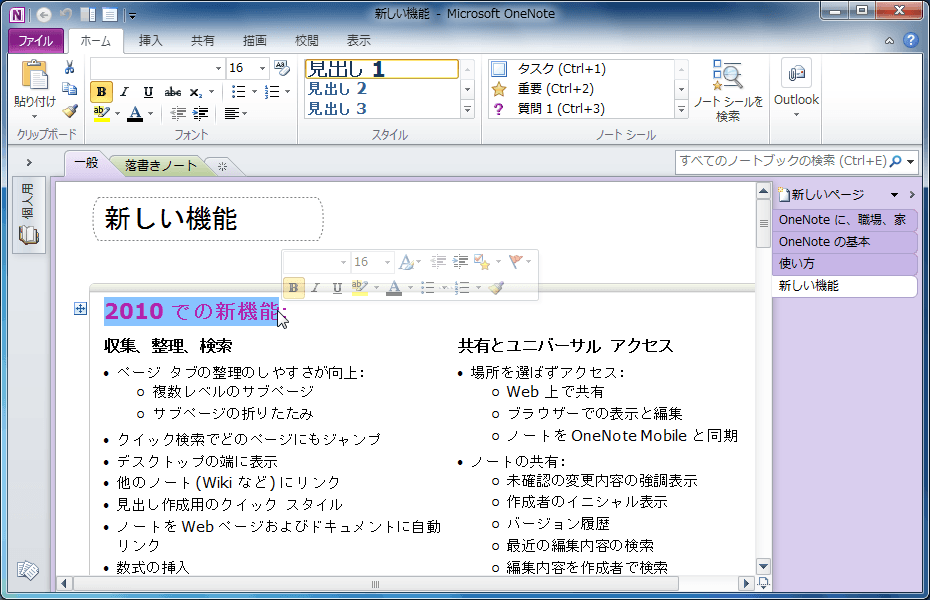Switch to the 表示 ribbon tab

click(x=359, y=40)
